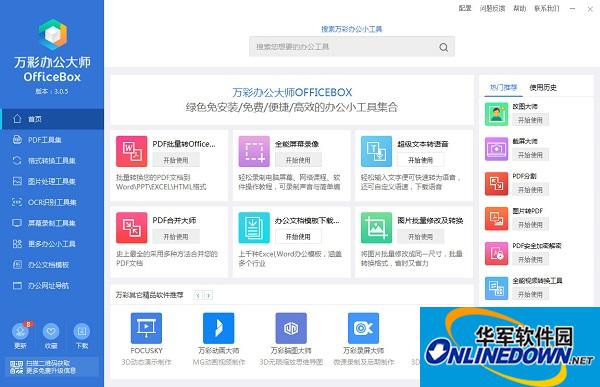600x387 pixels.
Task: Start using 超级文本转语音 tool
Action: (x=421, y=160)
